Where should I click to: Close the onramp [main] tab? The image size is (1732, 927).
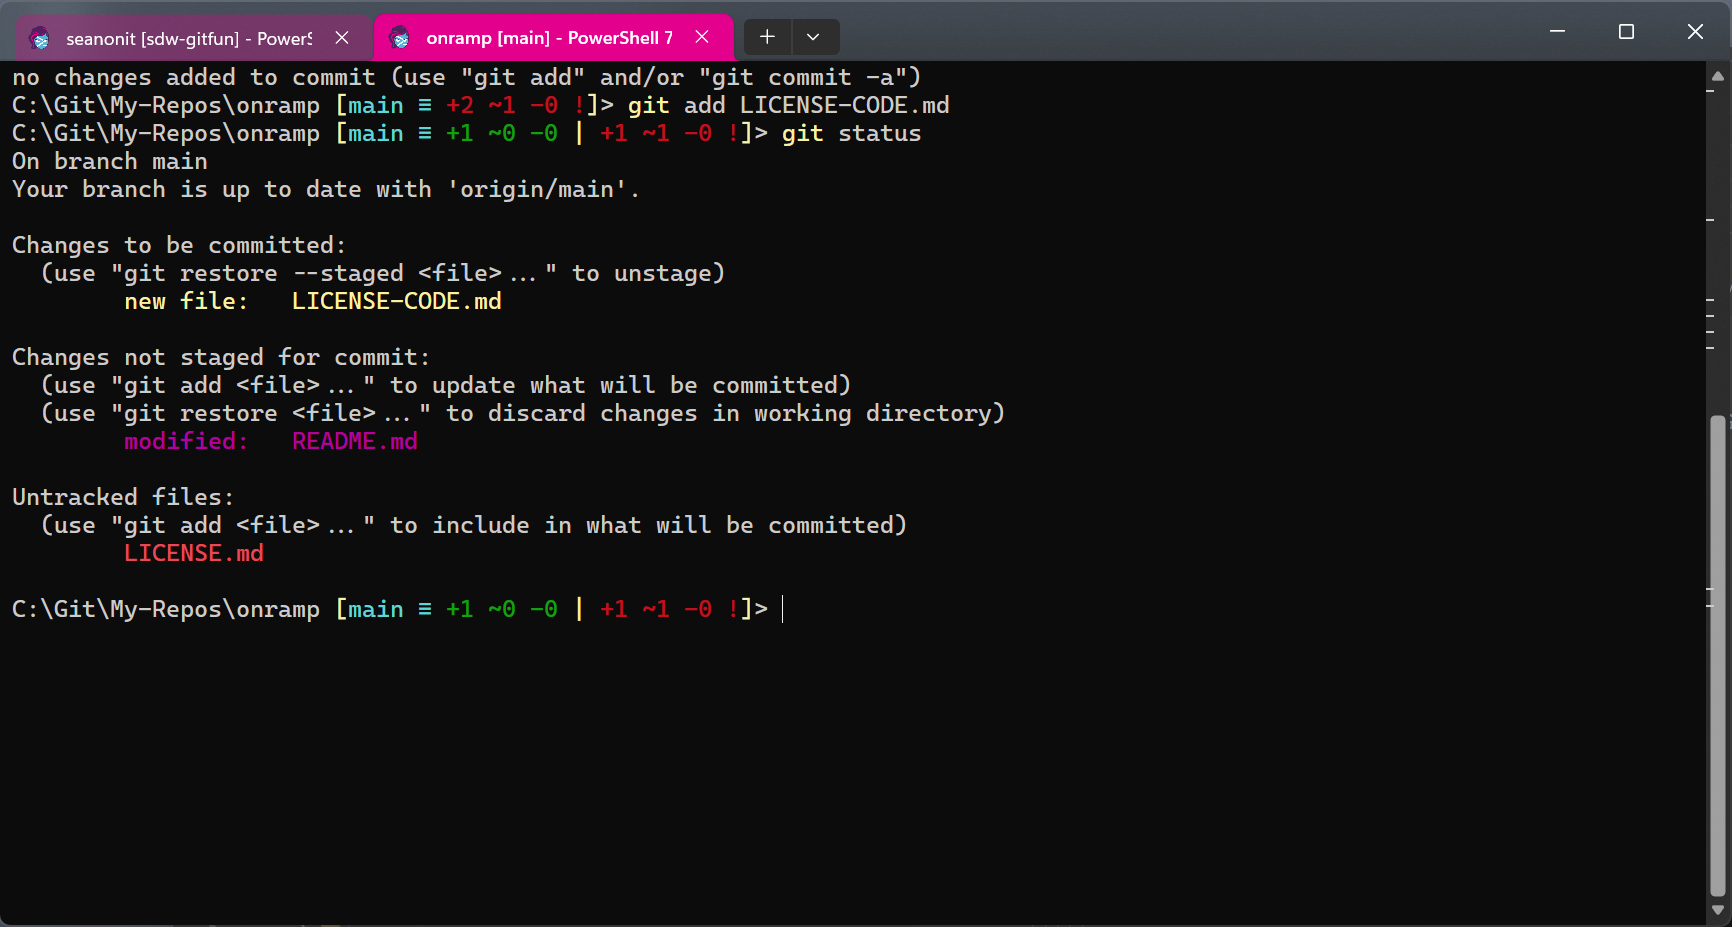701,36
